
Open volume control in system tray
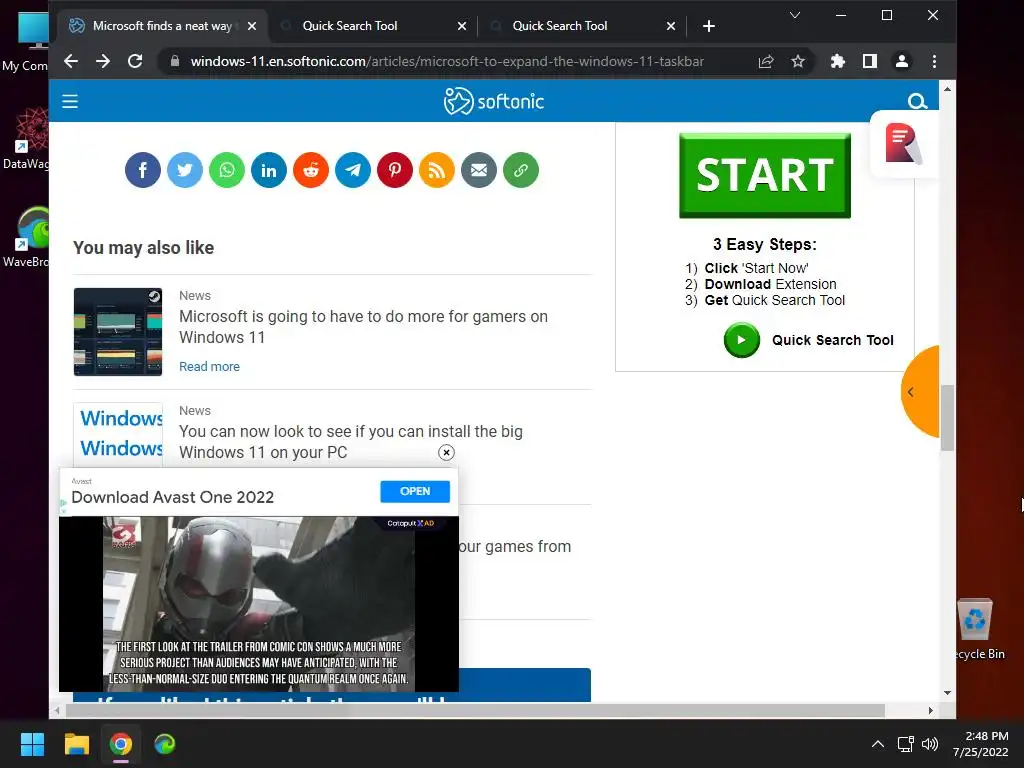point(930,744)
